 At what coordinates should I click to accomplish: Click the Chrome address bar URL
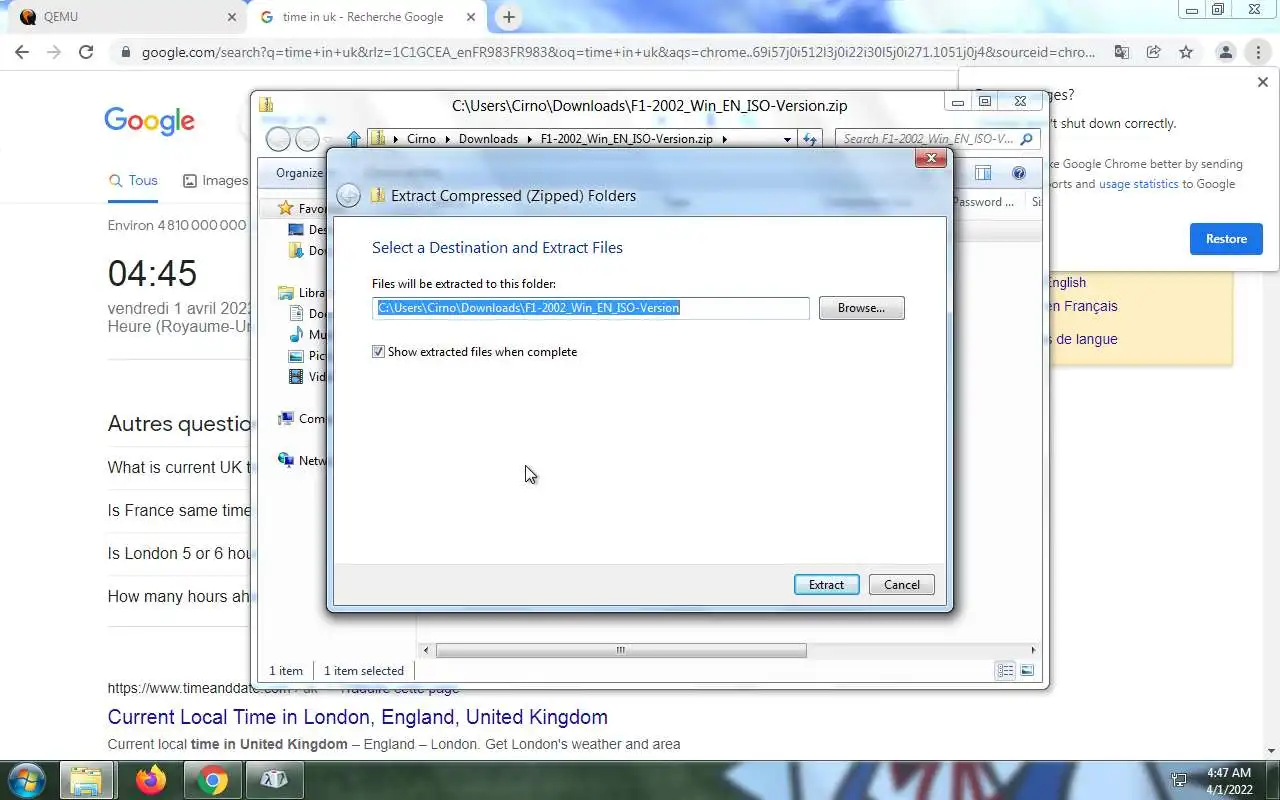[x=618, y=52]
